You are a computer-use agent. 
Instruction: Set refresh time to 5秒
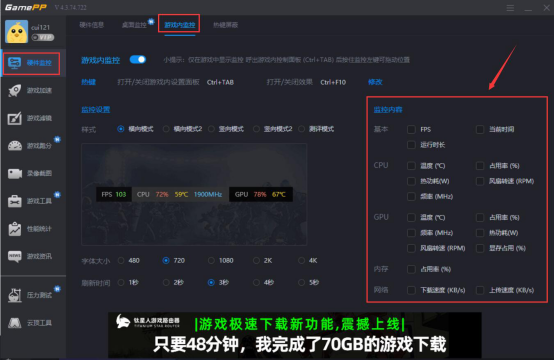301,283
